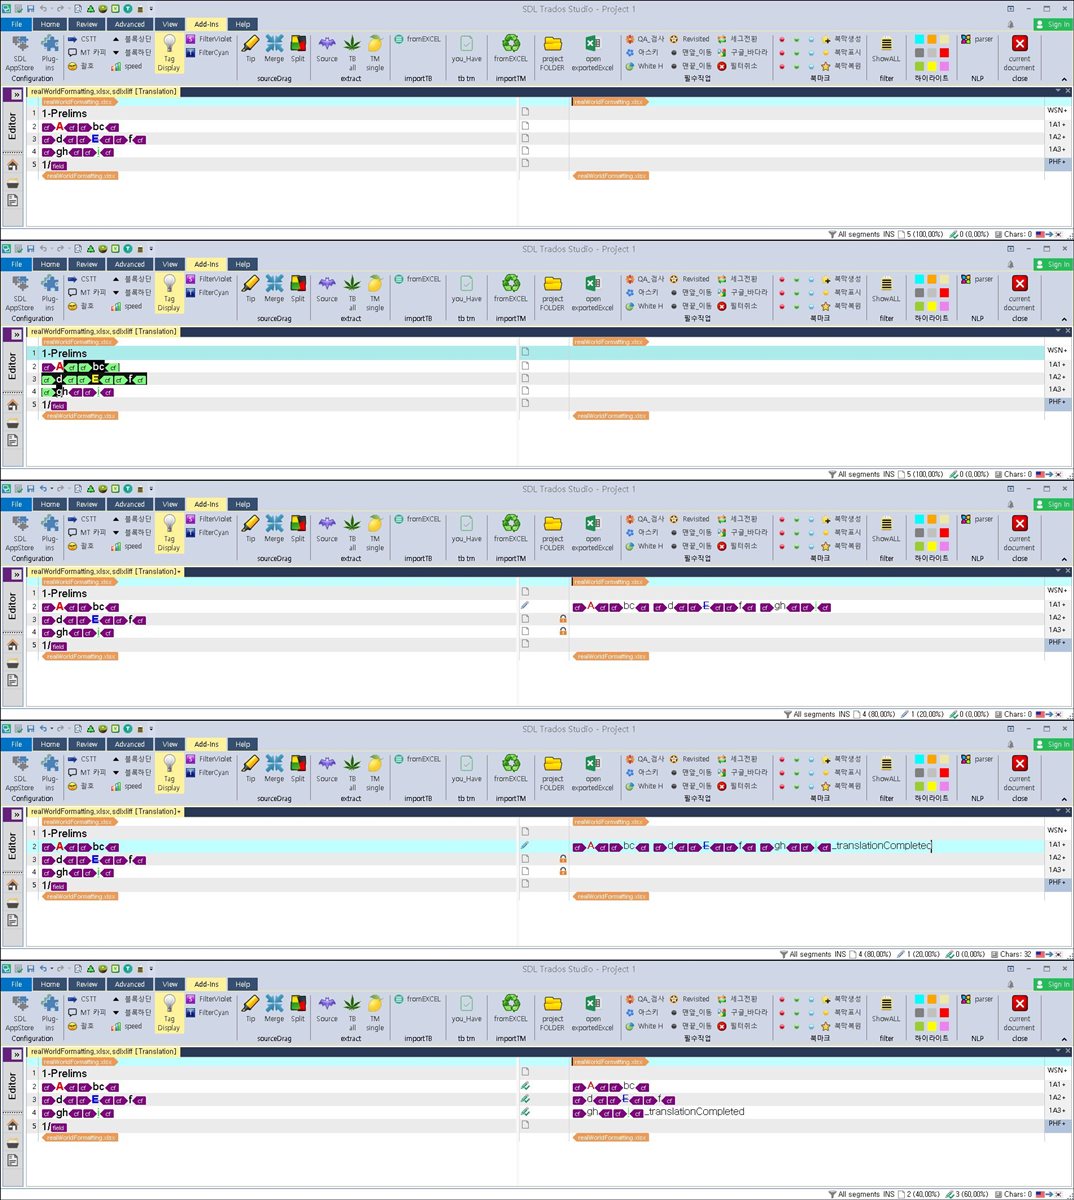Open the Help tab in the fourth window
The height and width of the screenshot is (1200, 1074).
click(x=243, y=744)
